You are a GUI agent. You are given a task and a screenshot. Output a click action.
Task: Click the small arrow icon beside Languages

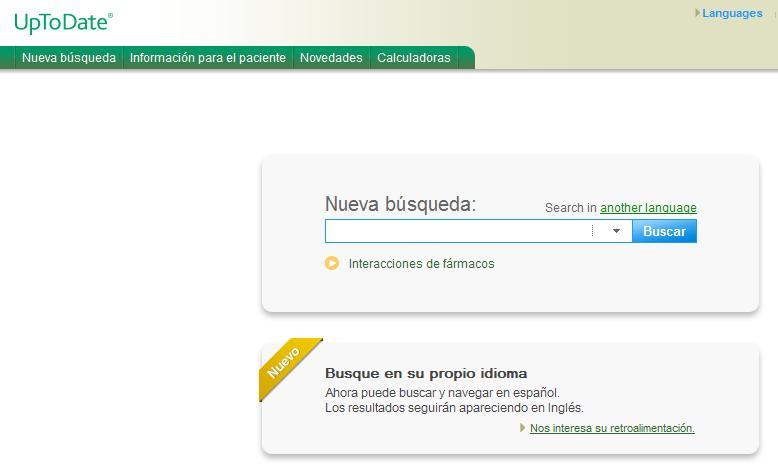(697, 14)
